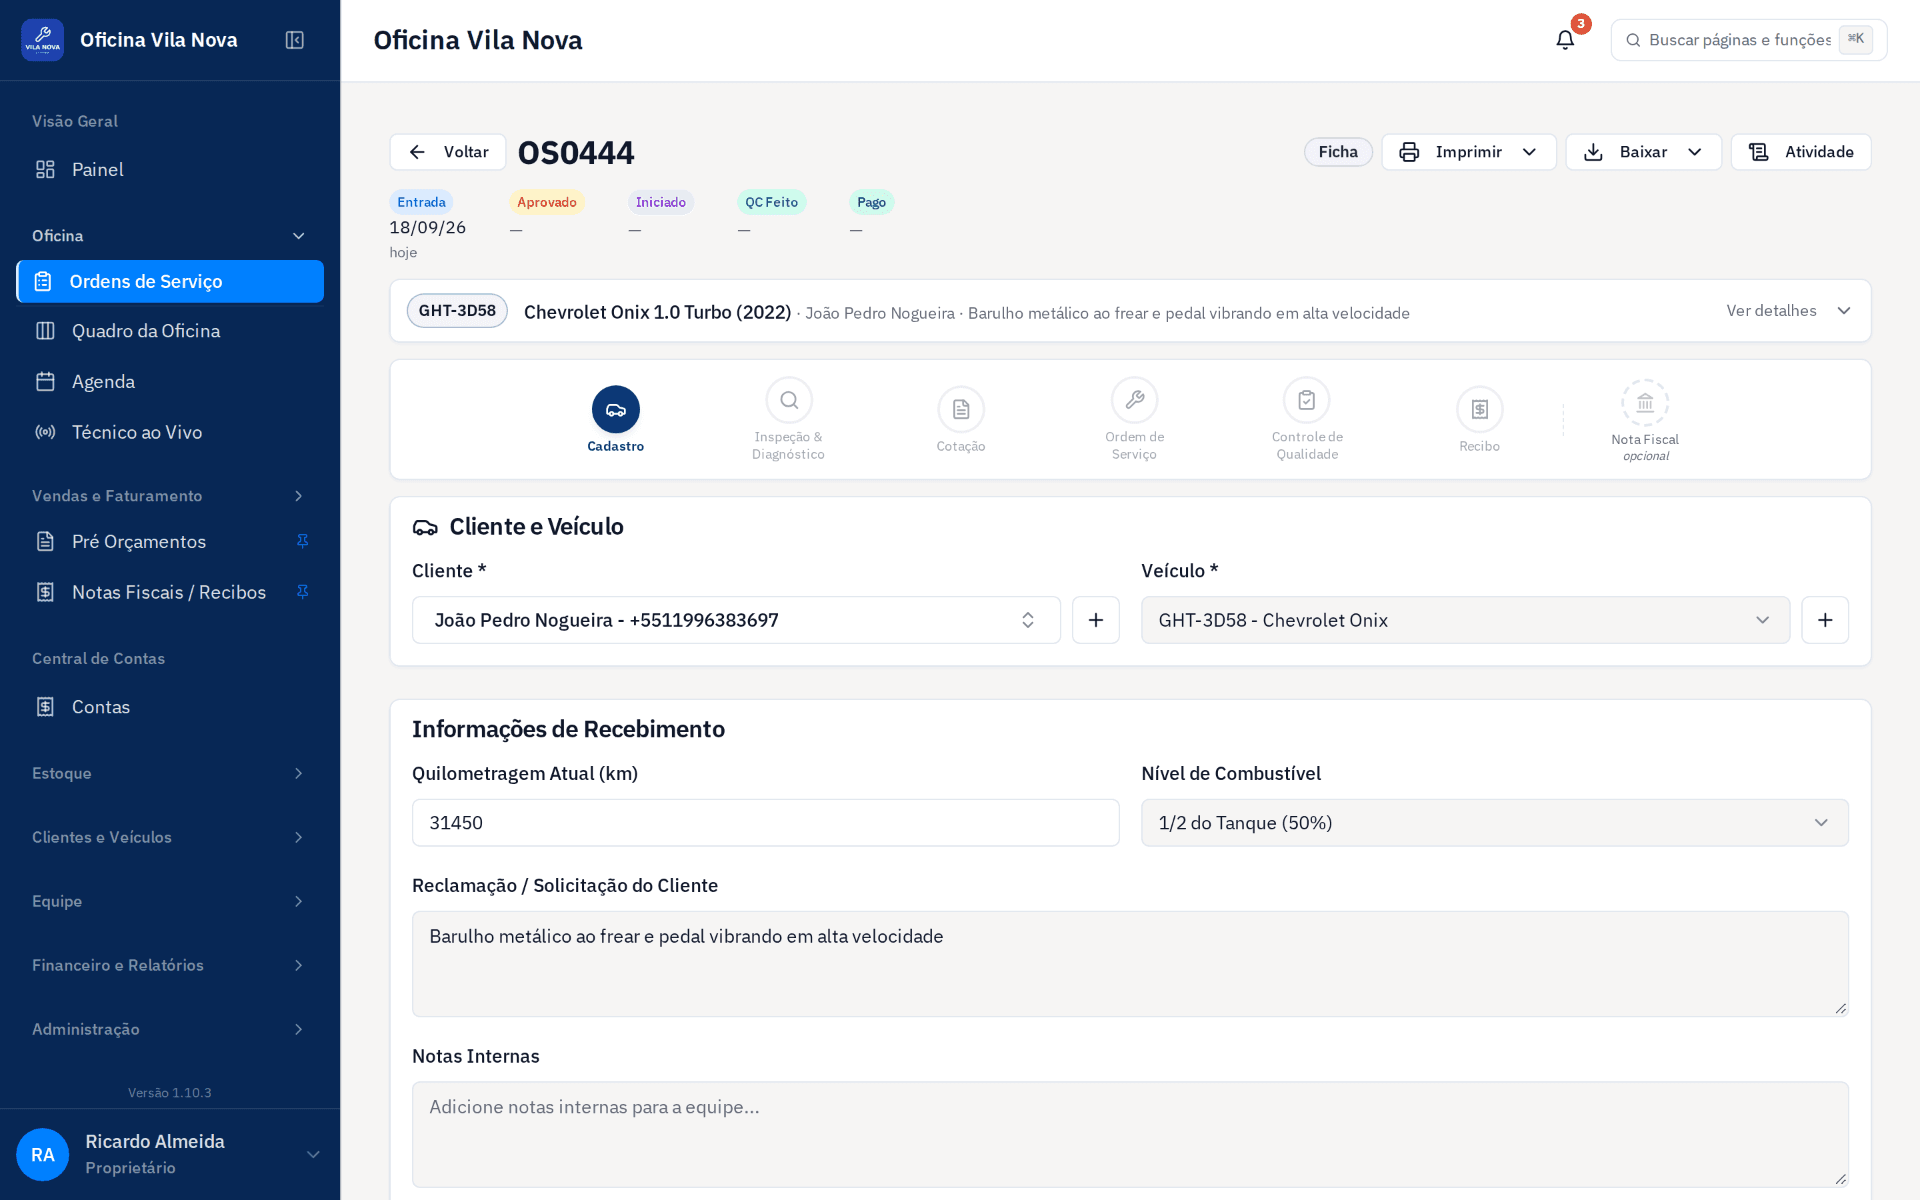Image resolution: width=1920 pixels, height=1200 pixels.
Task: Expand Vendas e Faturamento section
Action: pos(170,496)
